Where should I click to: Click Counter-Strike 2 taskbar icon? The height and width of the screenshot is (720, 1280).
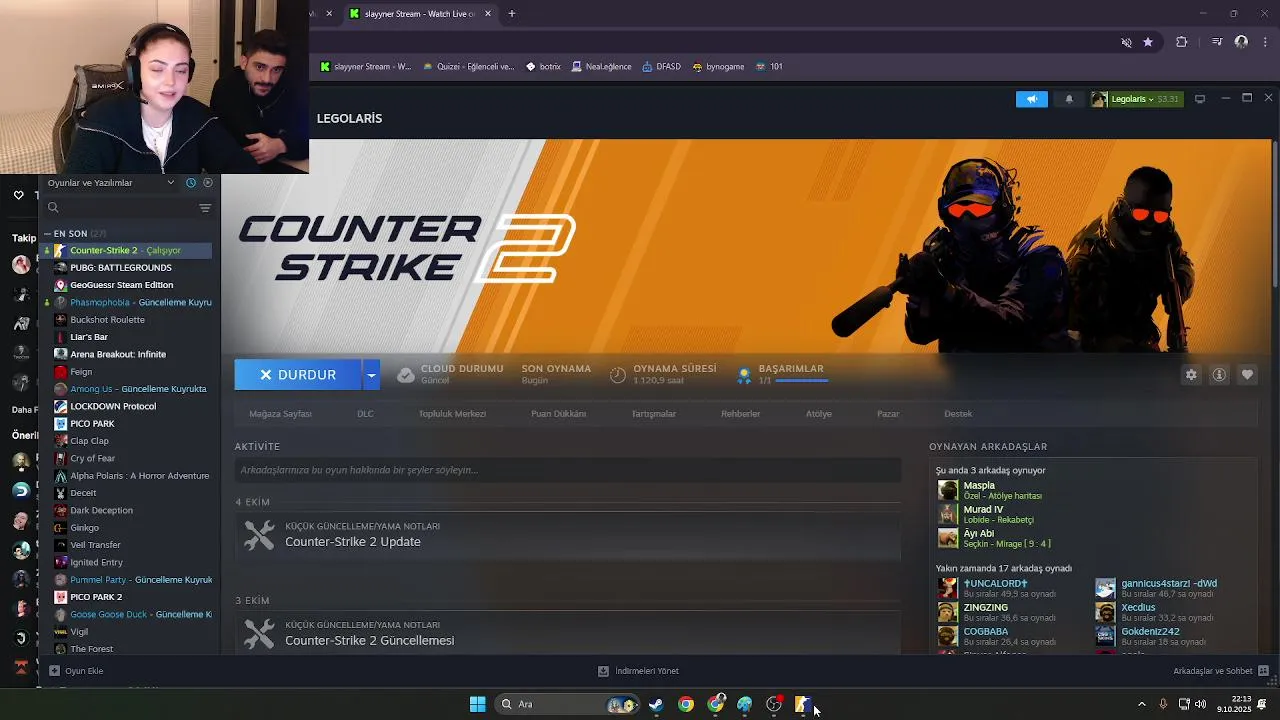coord(802,704)
